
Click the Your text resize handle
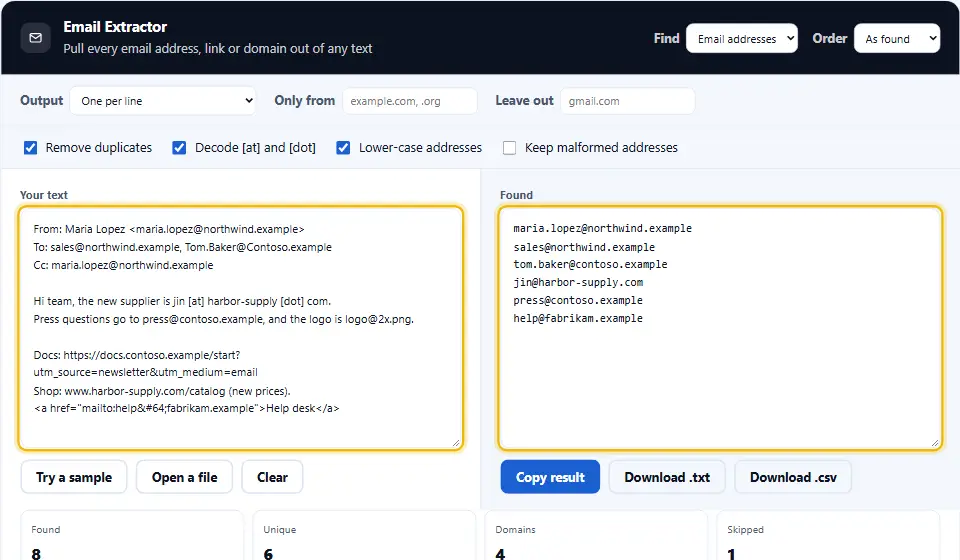click(456, 443)
